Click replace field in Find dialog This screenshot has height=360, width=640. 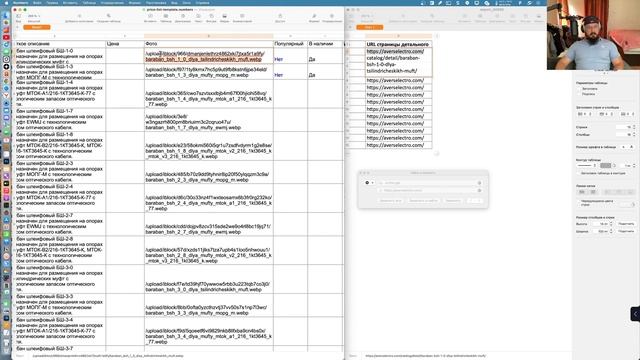pos(429,190)
